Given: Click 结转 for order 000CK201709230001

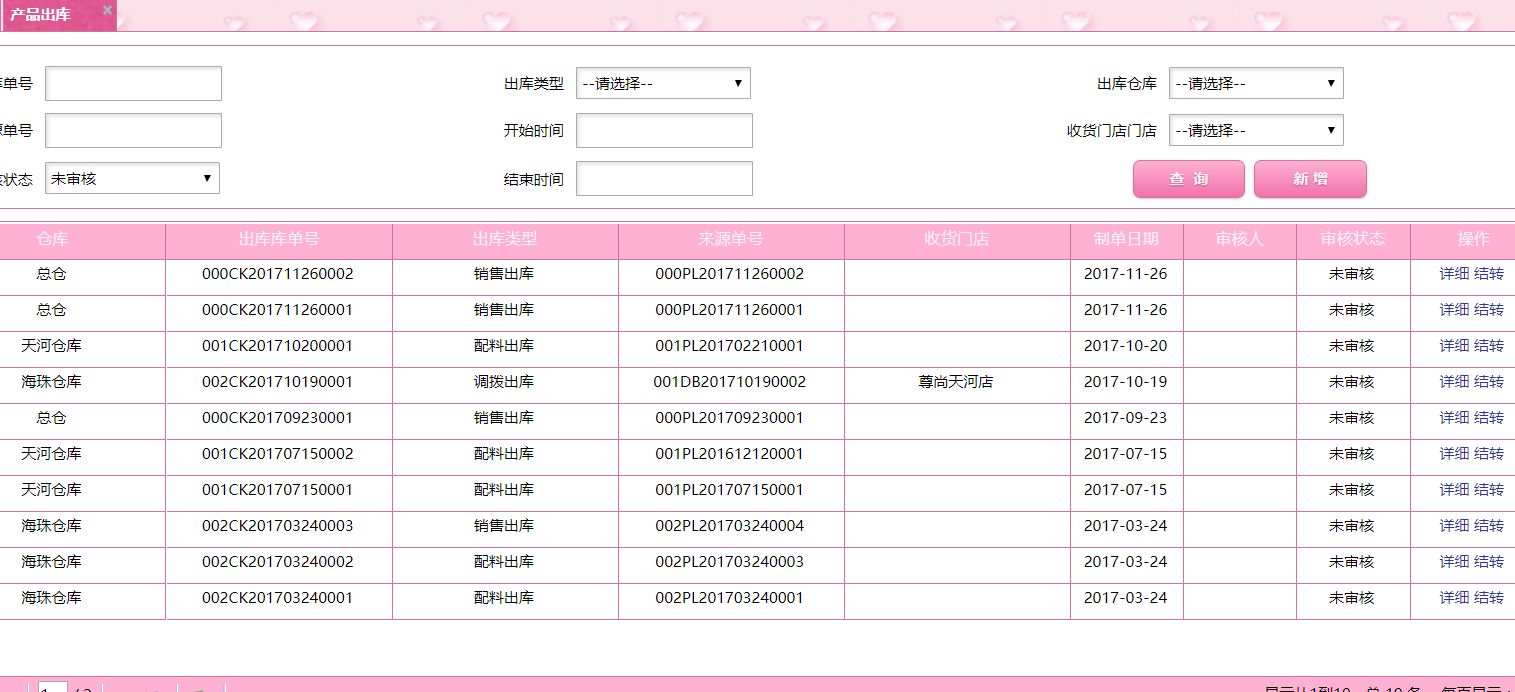Looking at the screenshot, I should (1487, 417).
